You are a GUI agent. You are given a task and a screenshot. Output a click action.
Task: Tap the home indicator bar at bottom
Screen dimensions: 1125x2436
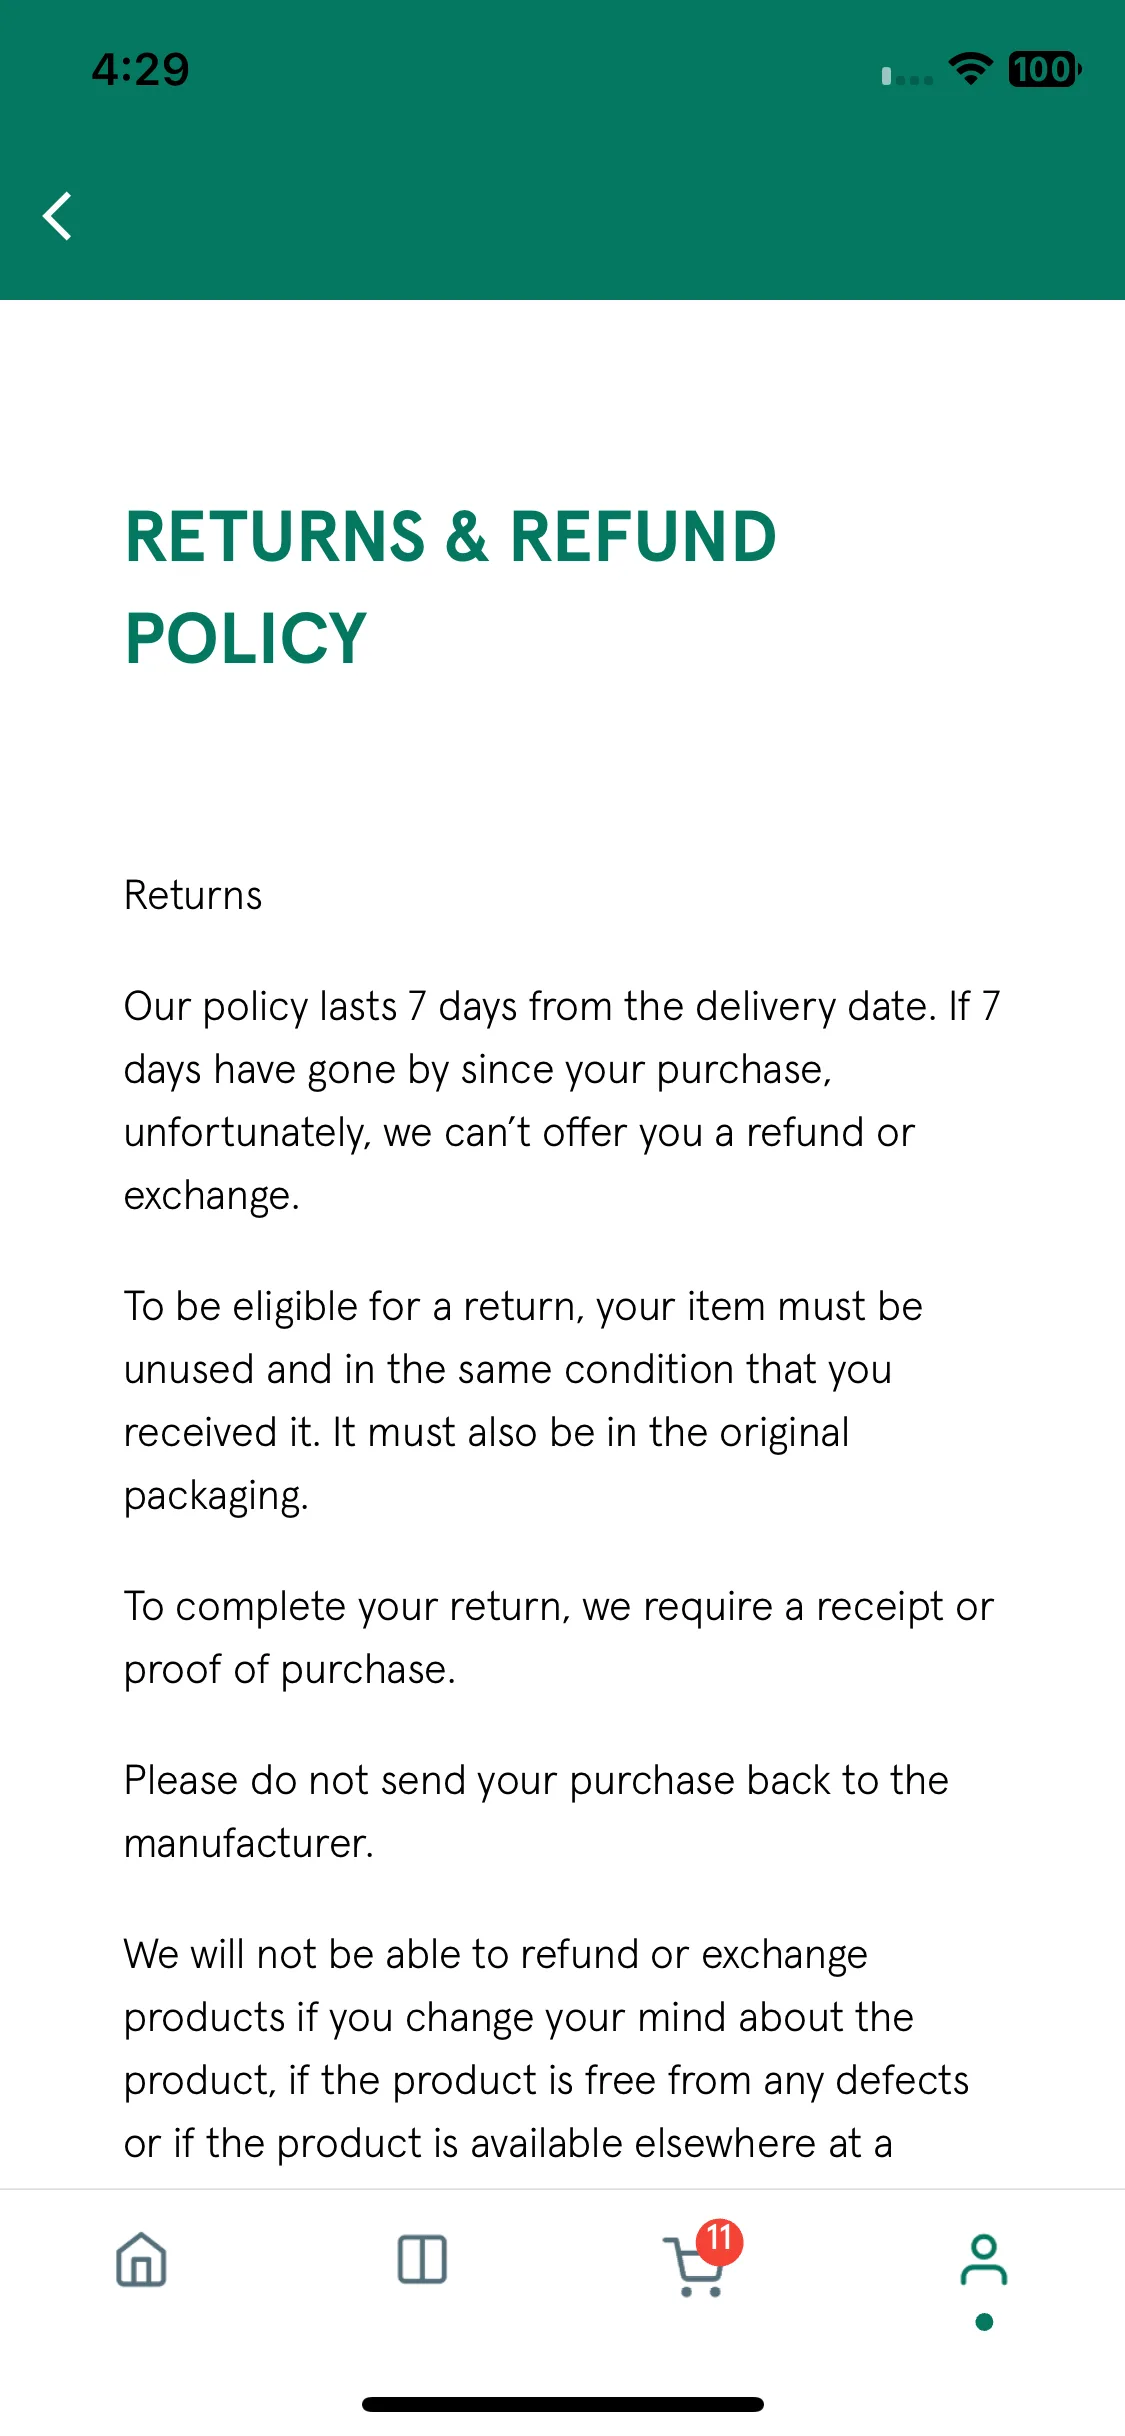coord(563,2404)
